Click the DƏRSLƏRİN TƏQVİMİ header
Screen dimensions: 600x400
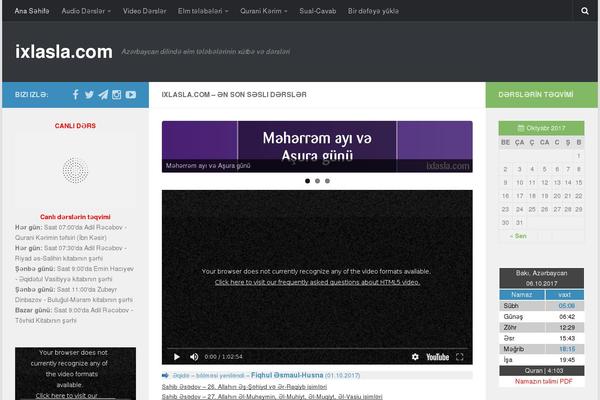(536, 95)
